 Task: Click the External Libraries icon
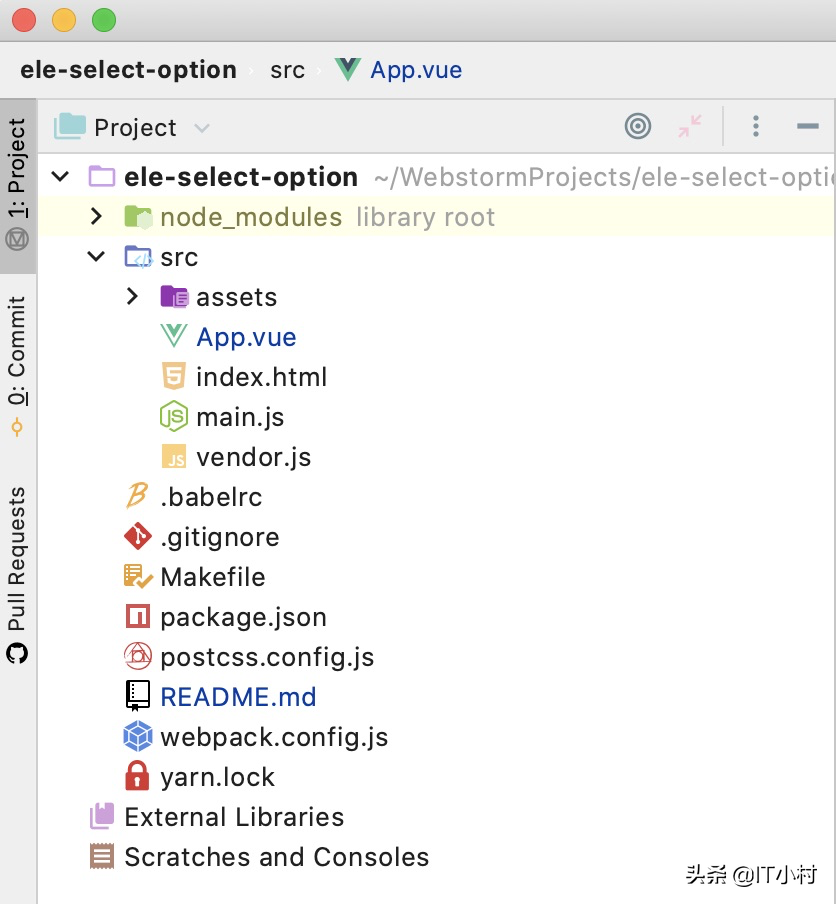102,816
